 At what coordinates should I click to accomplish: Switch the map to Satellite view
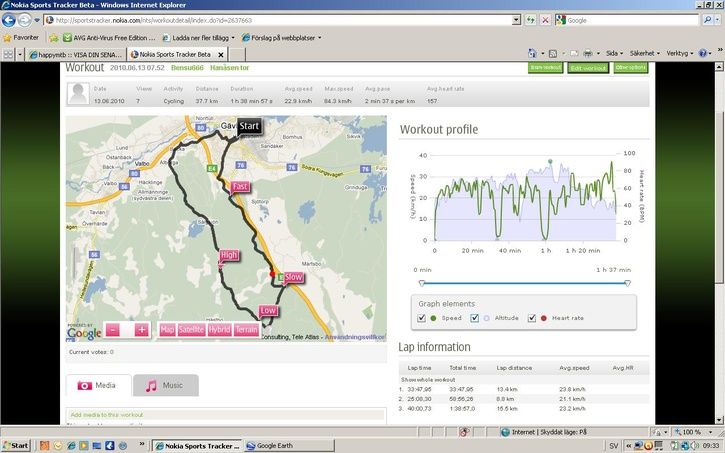[x=191, y=330]
